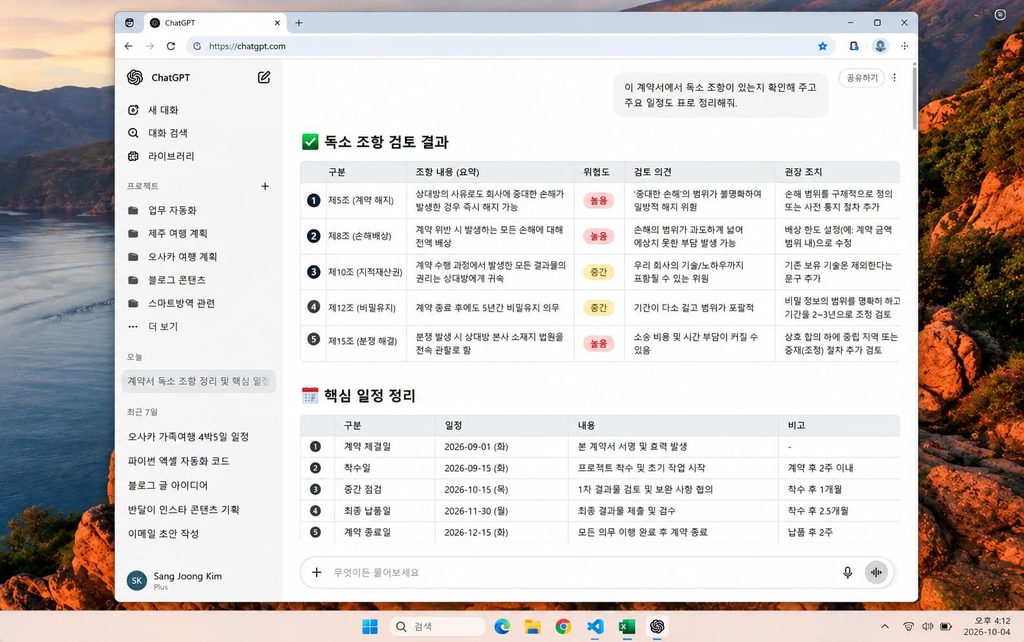Start voice mode with waveform button
Viewport: 1024px width, 642px height.
(x=876, y=572)
